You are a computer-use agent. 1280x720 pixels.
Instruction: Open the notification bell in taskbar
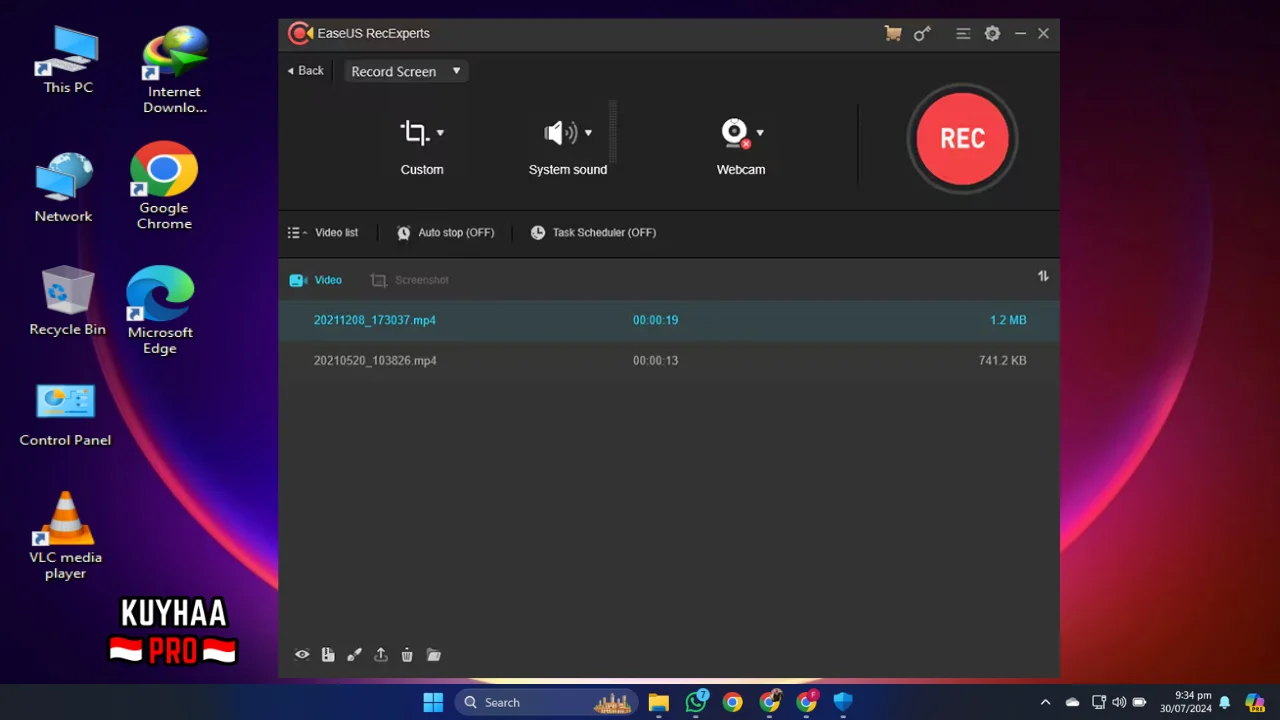[x=1224, y=702]
